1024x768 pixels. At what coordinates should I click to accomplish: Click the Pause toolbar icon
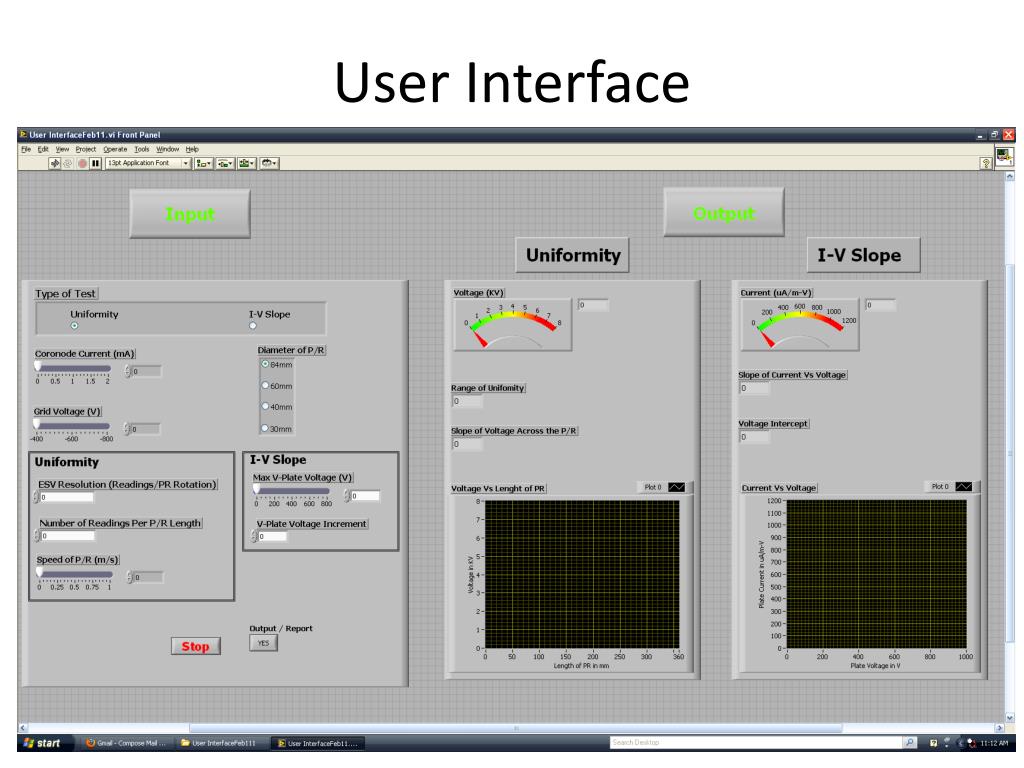click(x=95, y=163)
